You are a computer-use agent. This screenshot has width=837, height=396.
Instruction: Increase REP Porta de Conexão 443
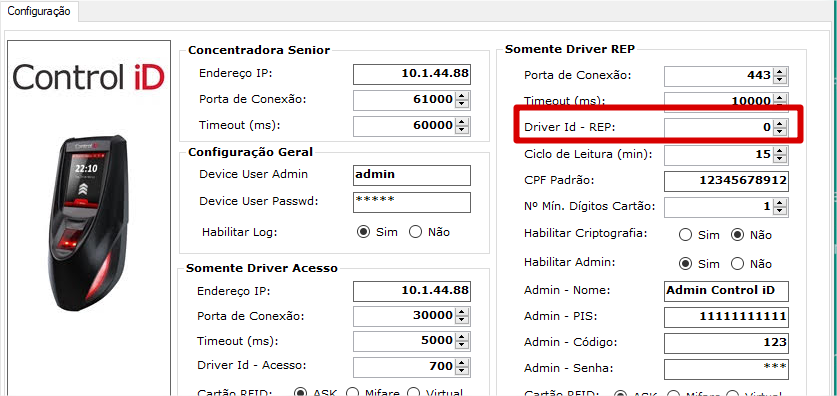coord(781,72)
